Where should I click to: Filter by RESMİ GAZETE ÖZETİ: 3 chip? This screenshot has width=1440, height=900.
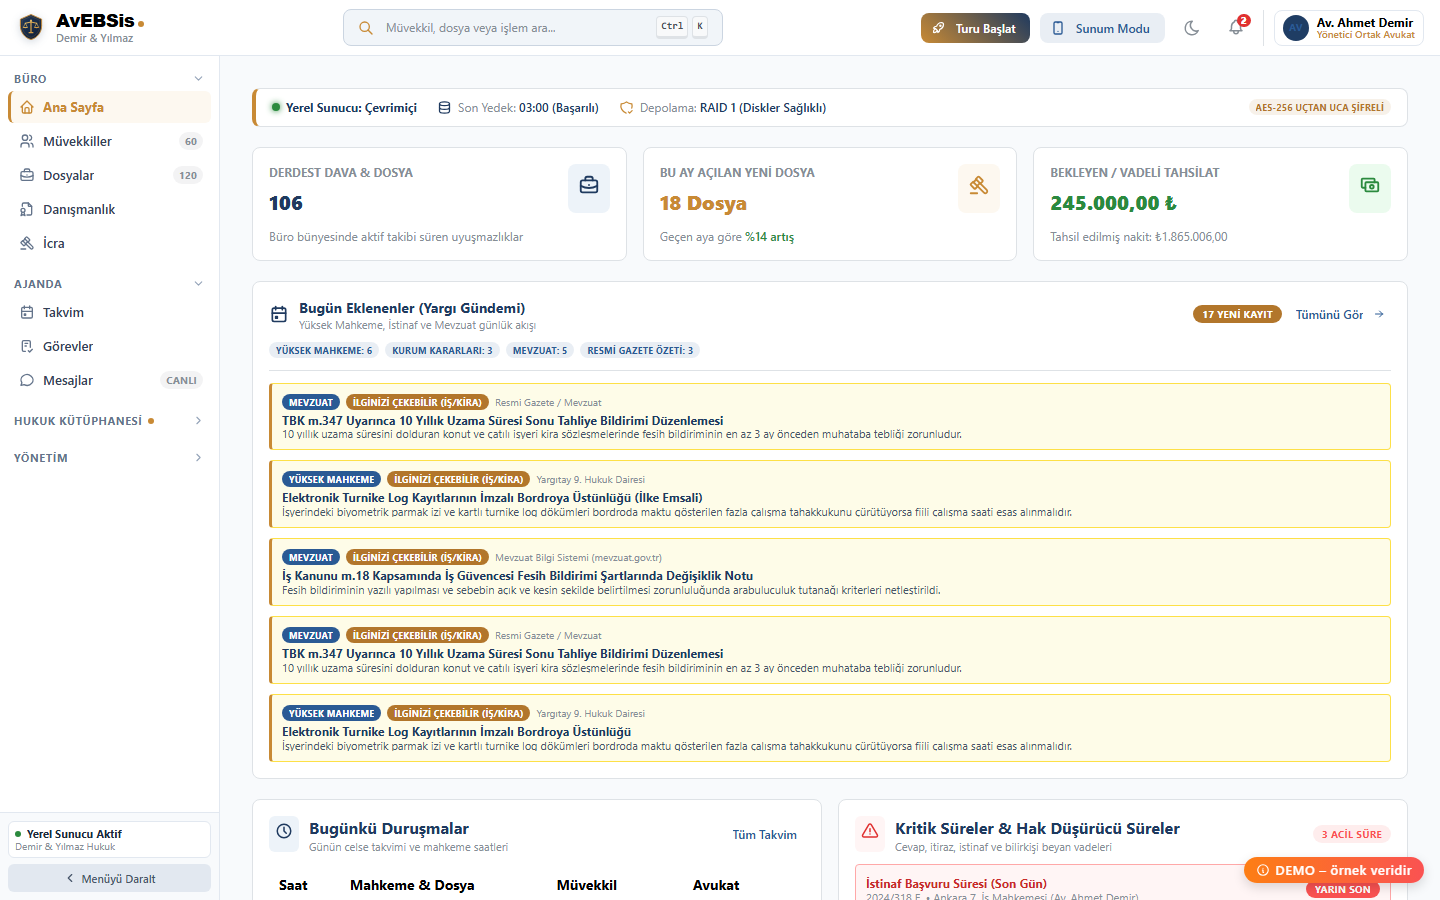tap(640, 351)
